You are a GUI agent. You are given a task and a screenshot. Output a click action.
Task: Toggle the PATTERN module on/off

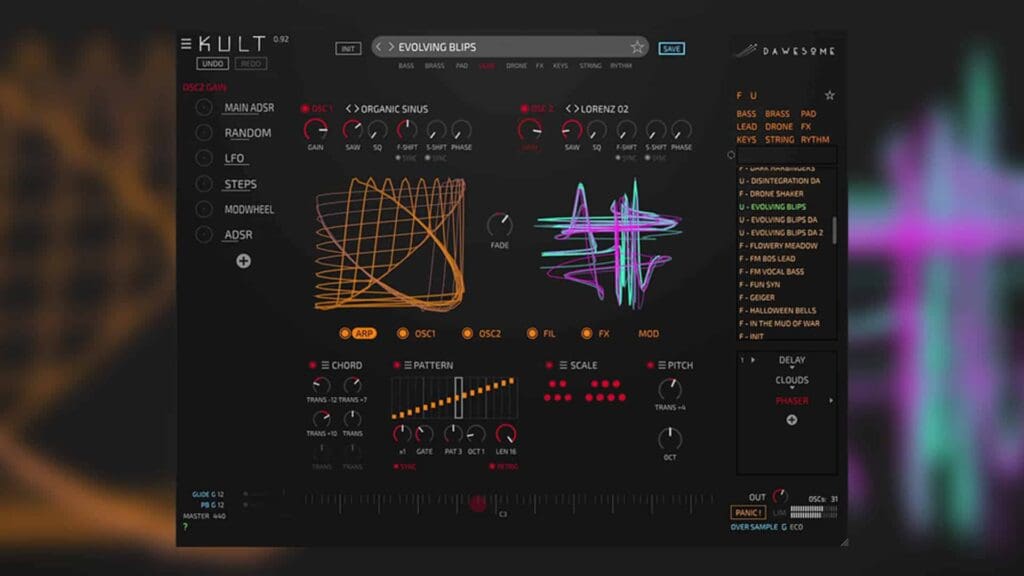(x=396, y=365)
